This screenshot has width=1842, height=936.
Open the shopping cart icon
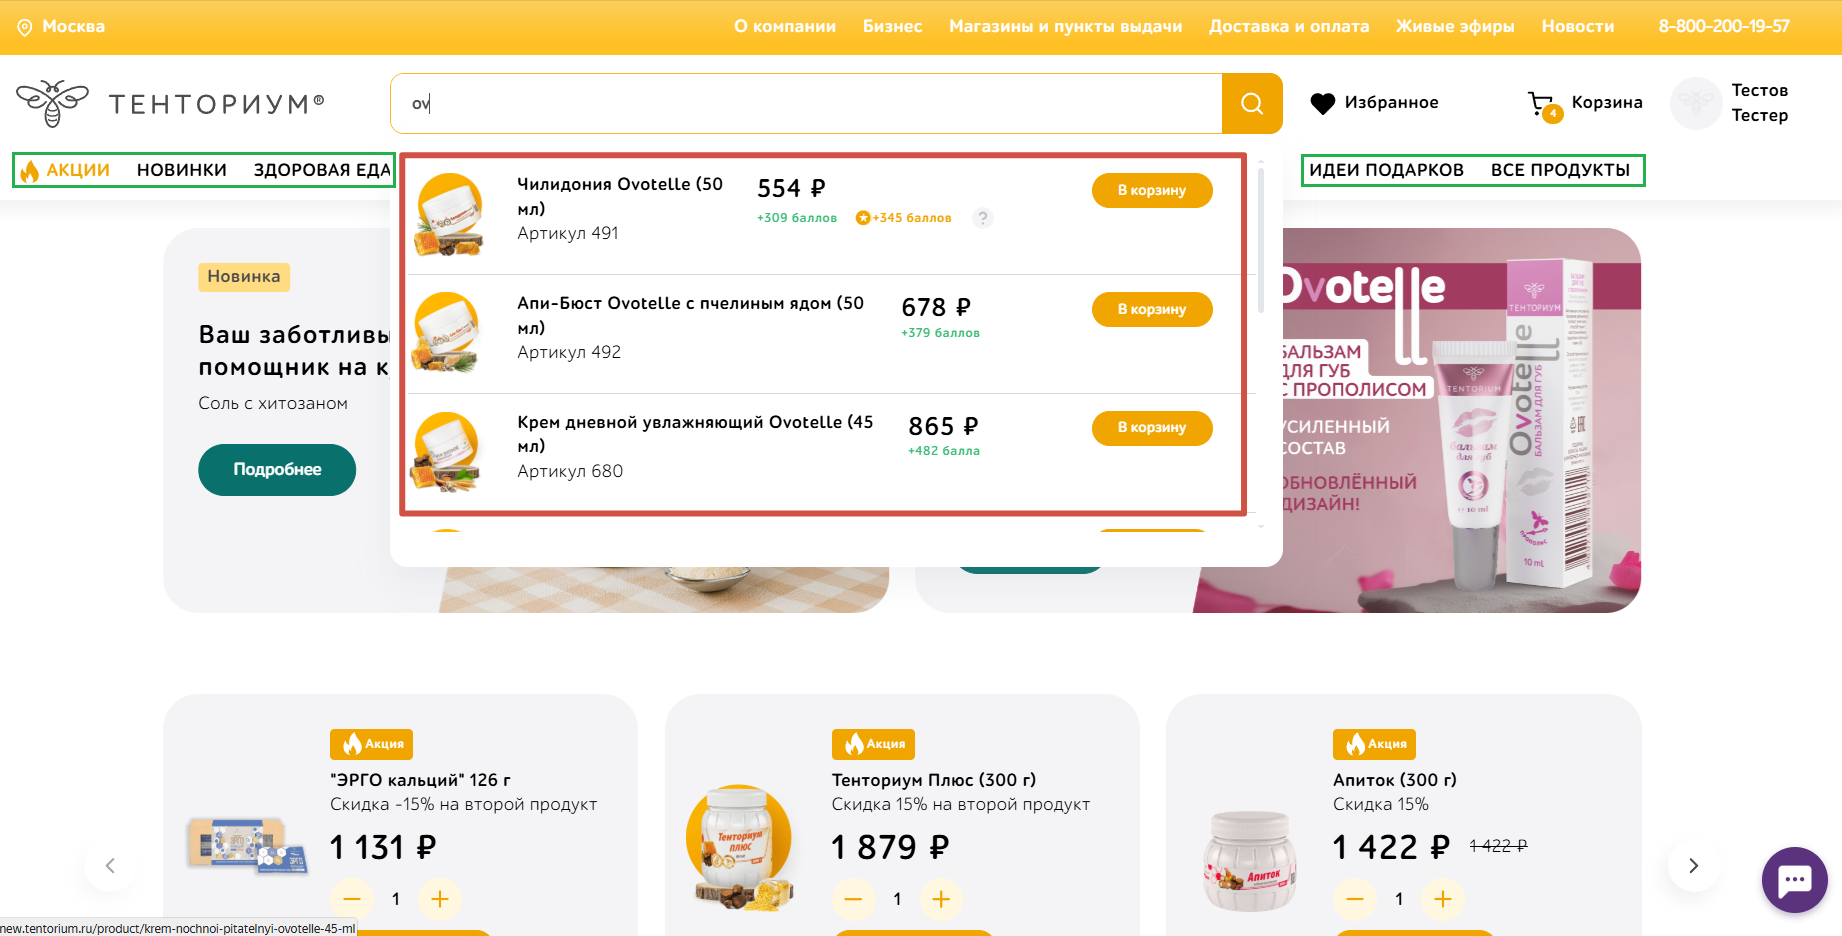[x=1543, y=105]
